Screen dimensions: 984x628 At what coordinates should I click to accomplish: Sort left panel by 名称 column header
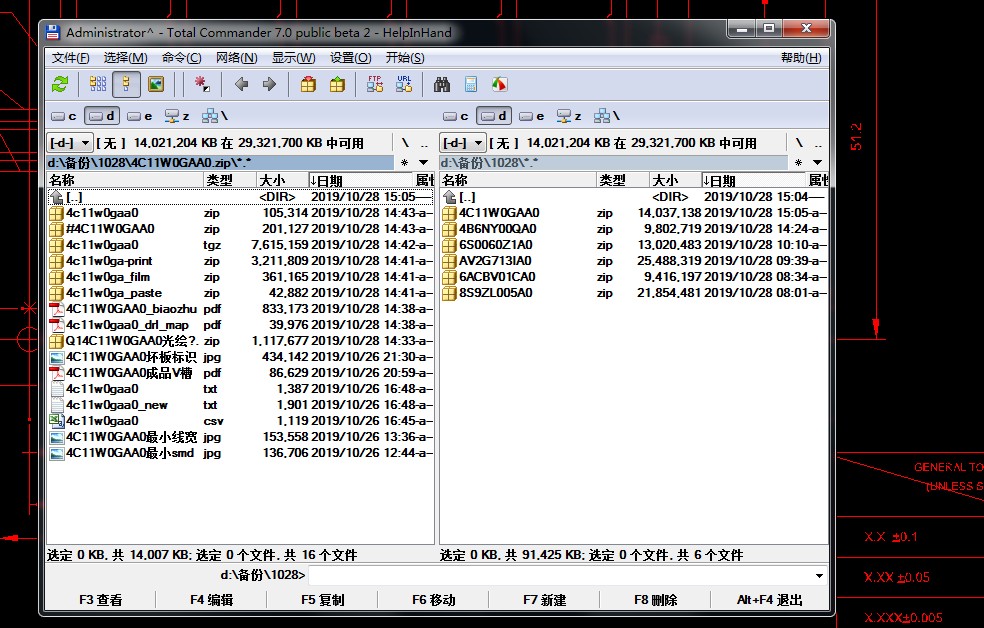pos(126,180)
